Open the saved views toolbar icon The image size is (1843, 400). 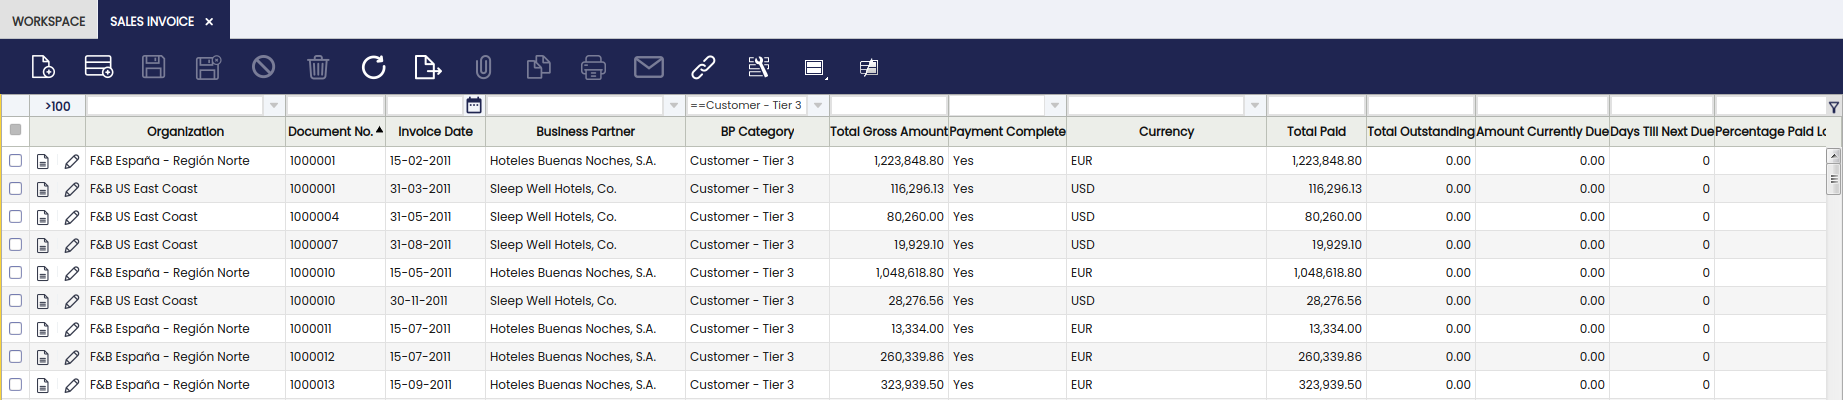coord(815,68)
